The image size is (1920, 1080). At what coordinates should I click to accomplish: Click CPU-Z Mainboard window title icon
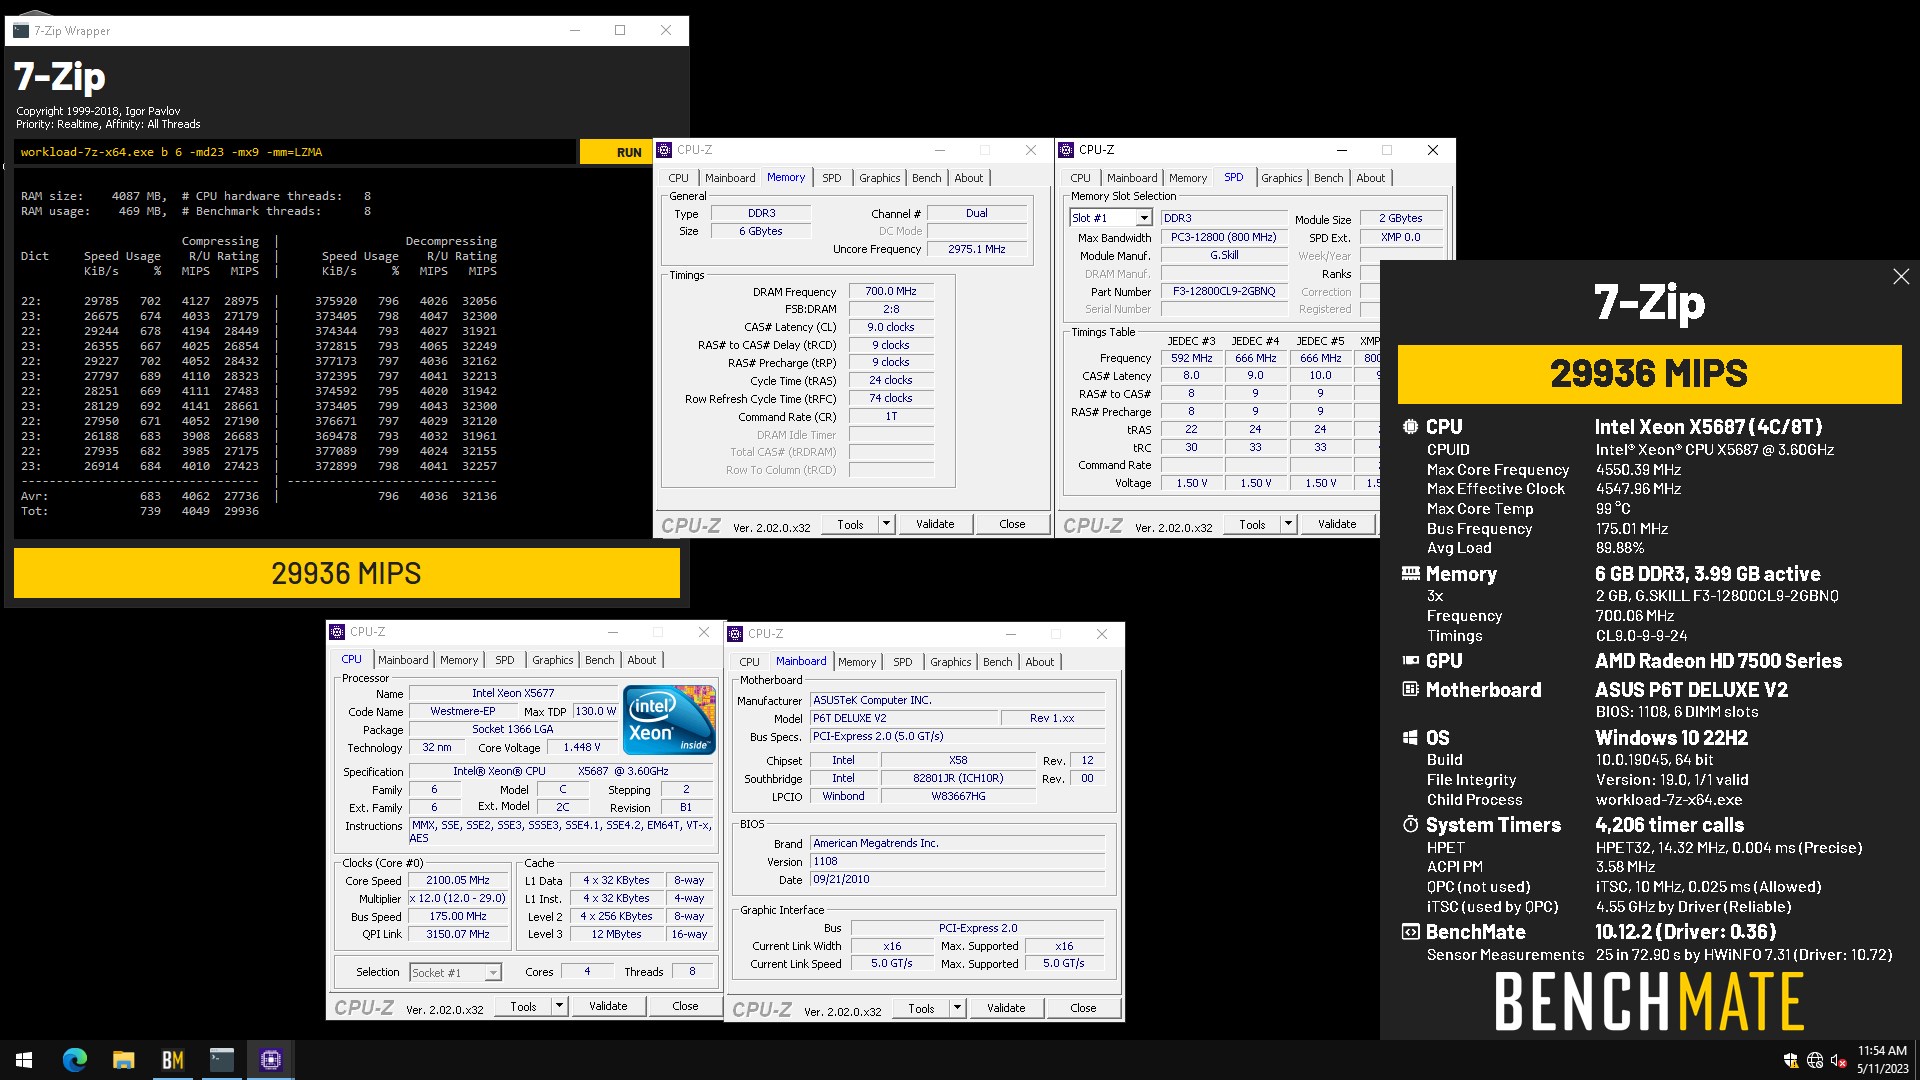click(x=736, y=634)
